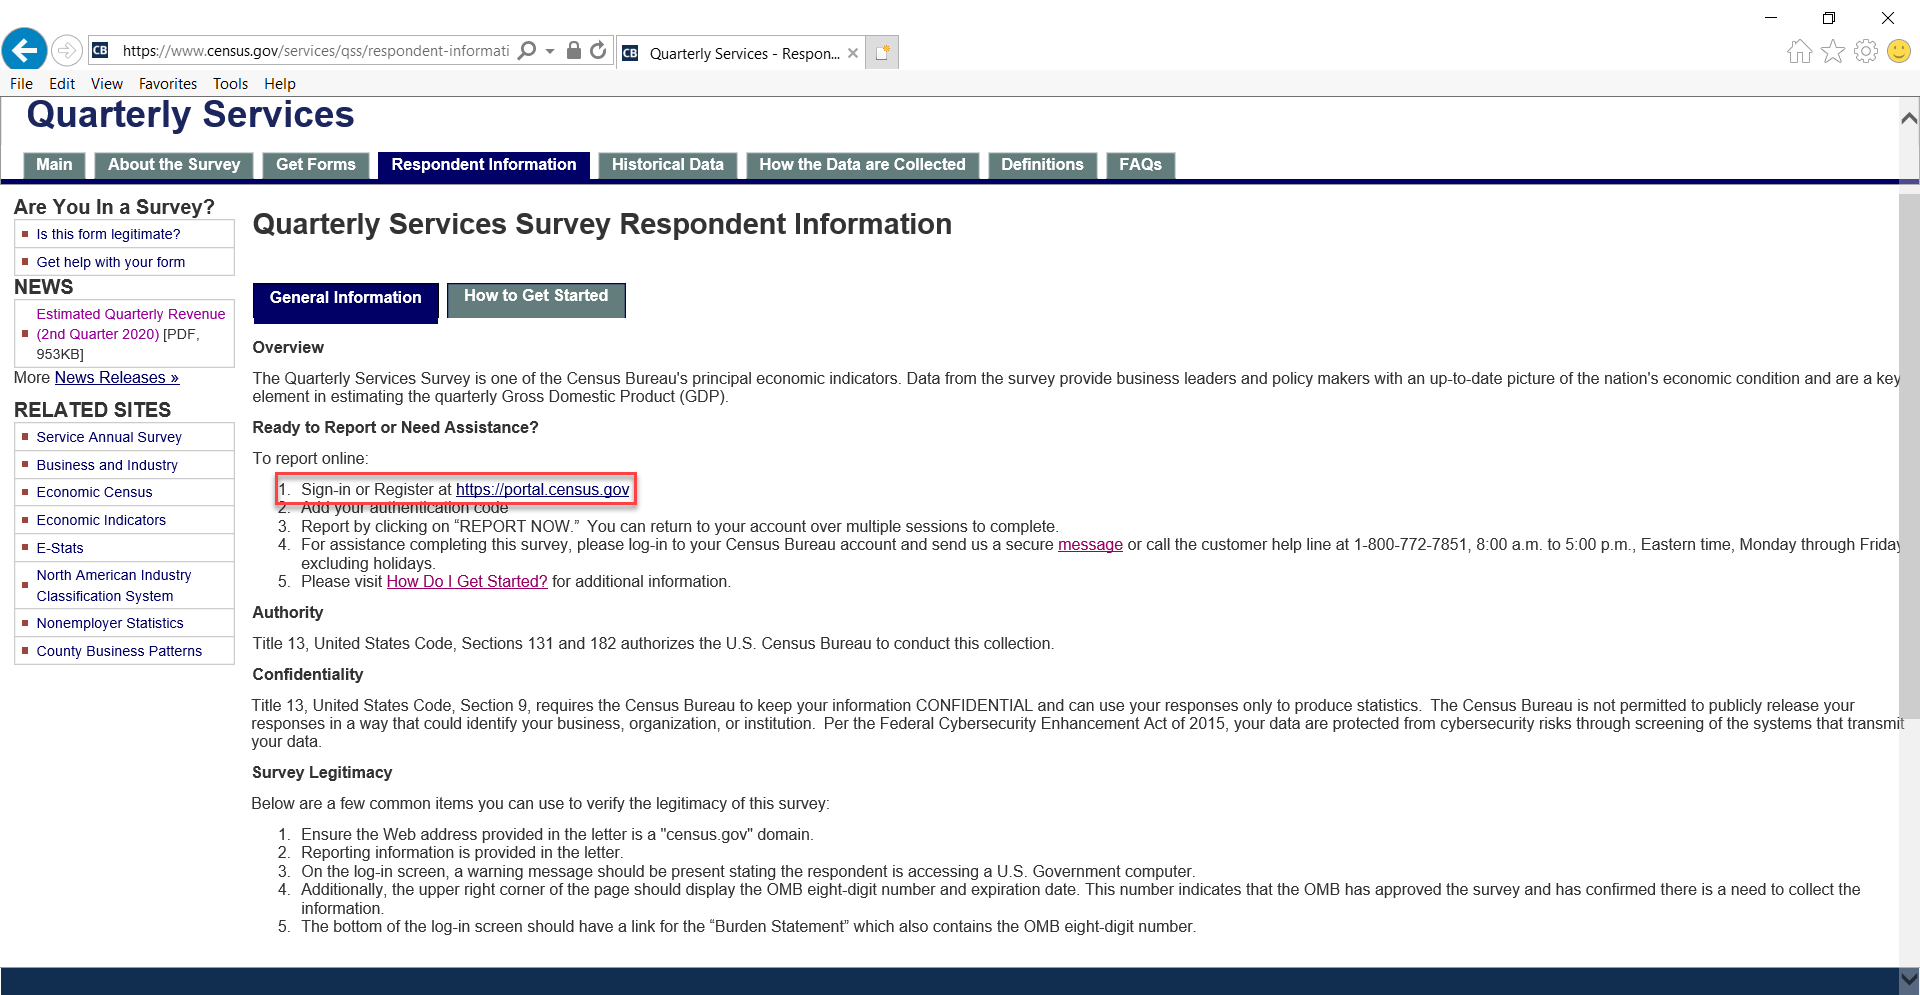Open a new browser tab
Viewport: 1920px width, 995px height.
[882, 53]
